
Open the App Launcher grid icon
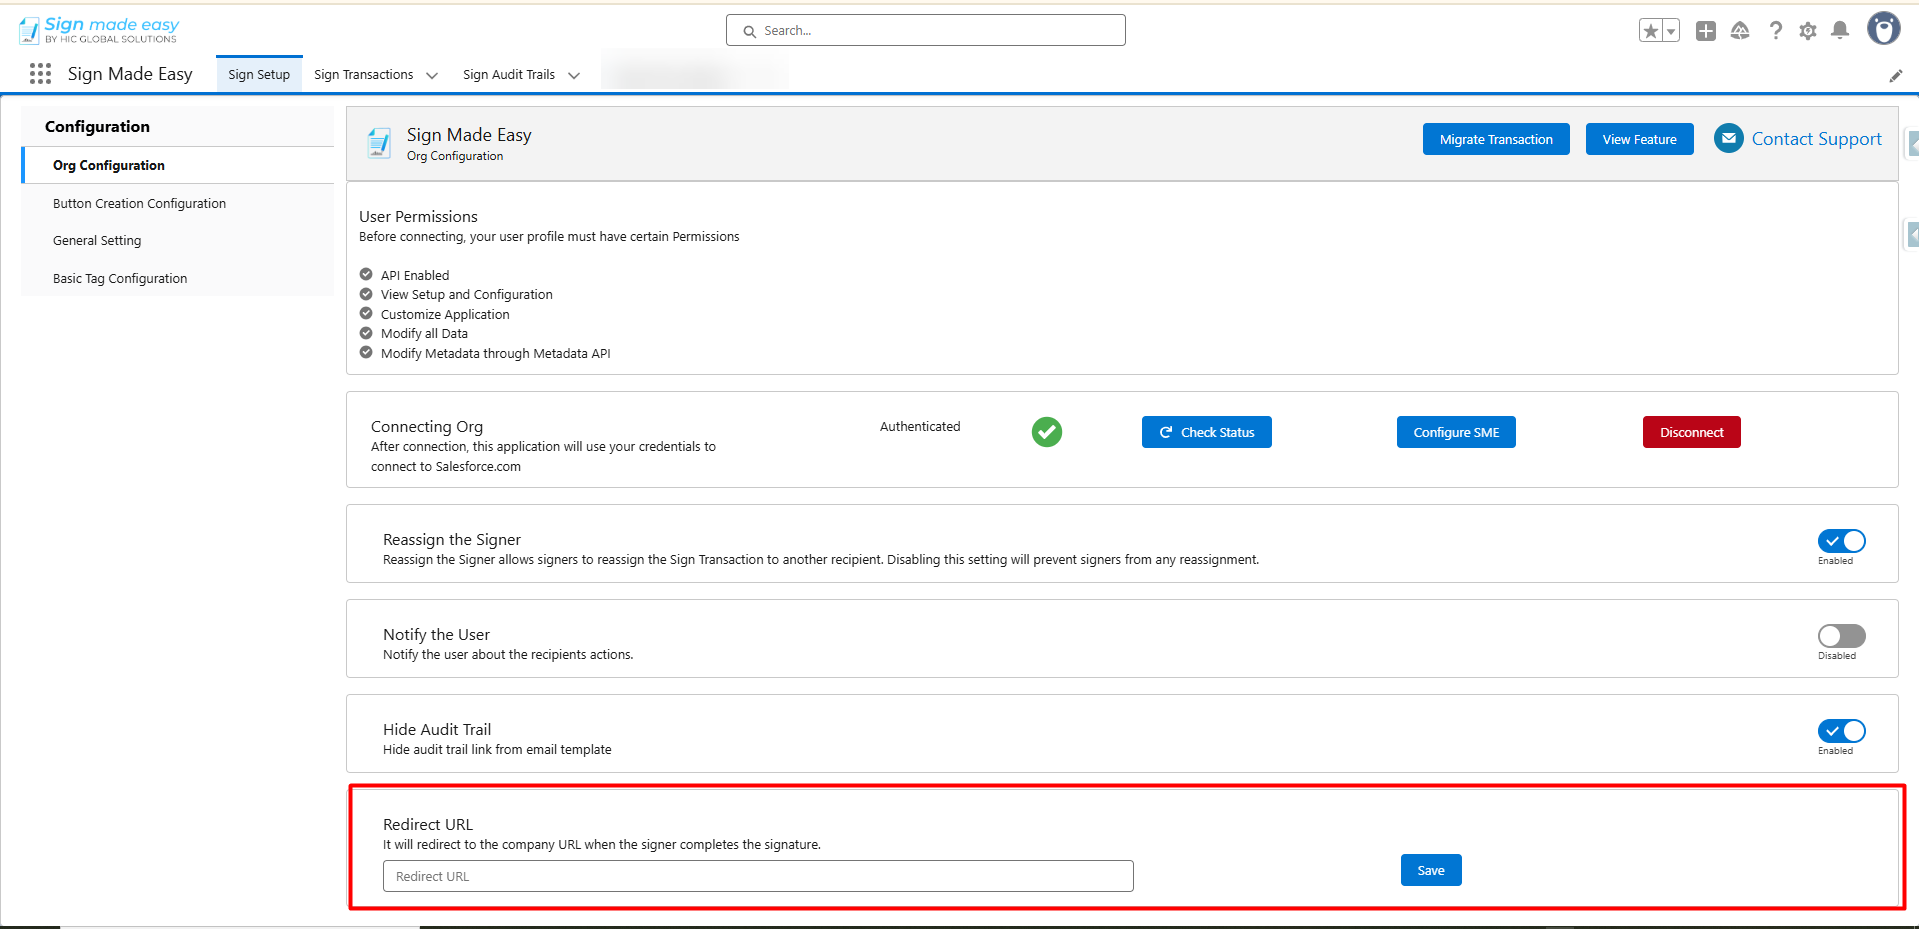click(x=40, y=74)
